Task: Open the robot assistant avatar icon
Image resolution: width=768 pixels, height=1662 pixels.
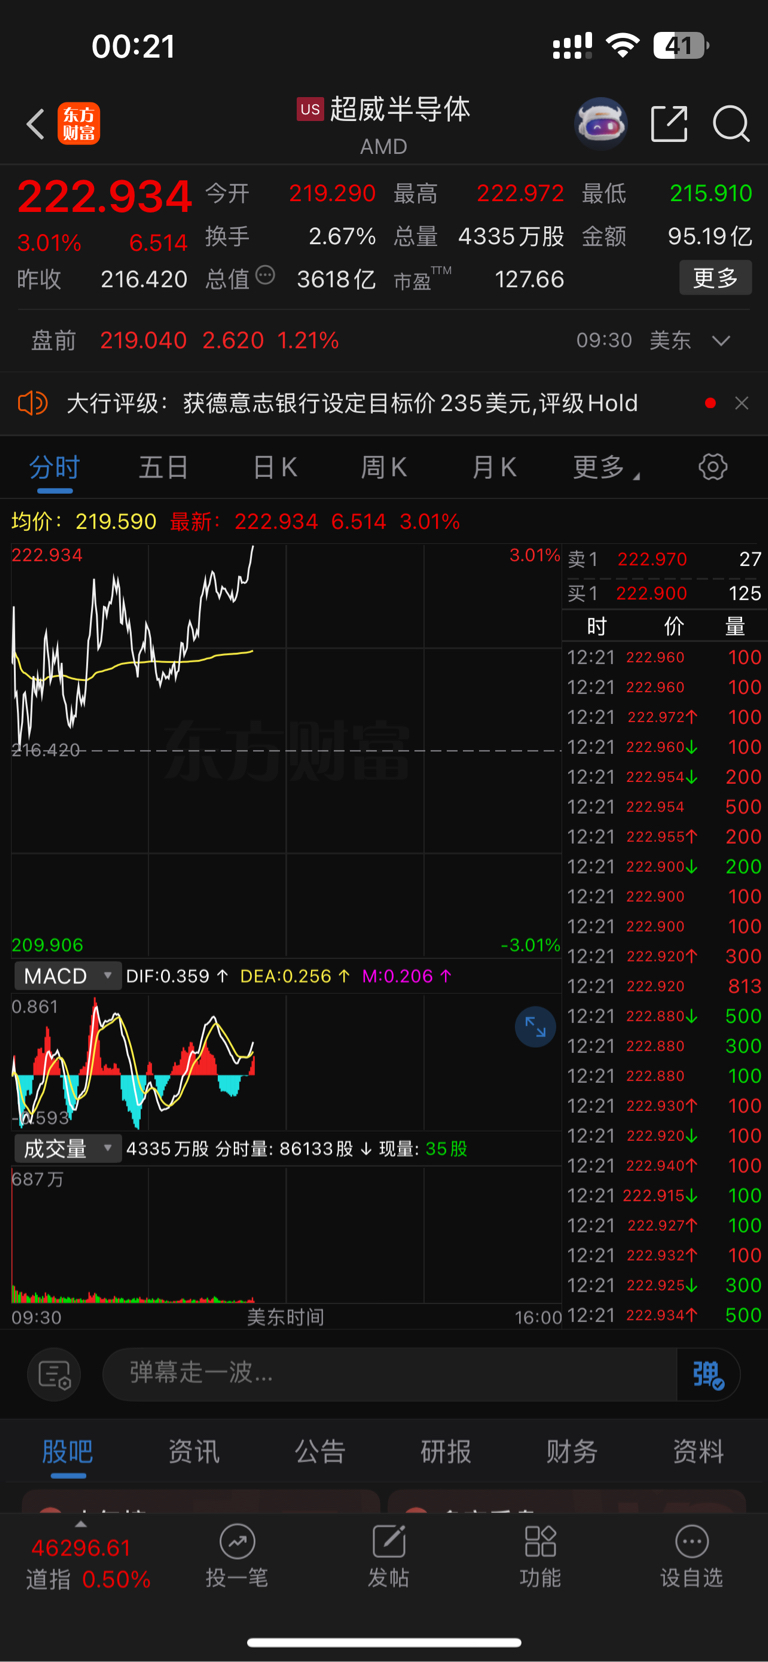Action: (601, 124)
